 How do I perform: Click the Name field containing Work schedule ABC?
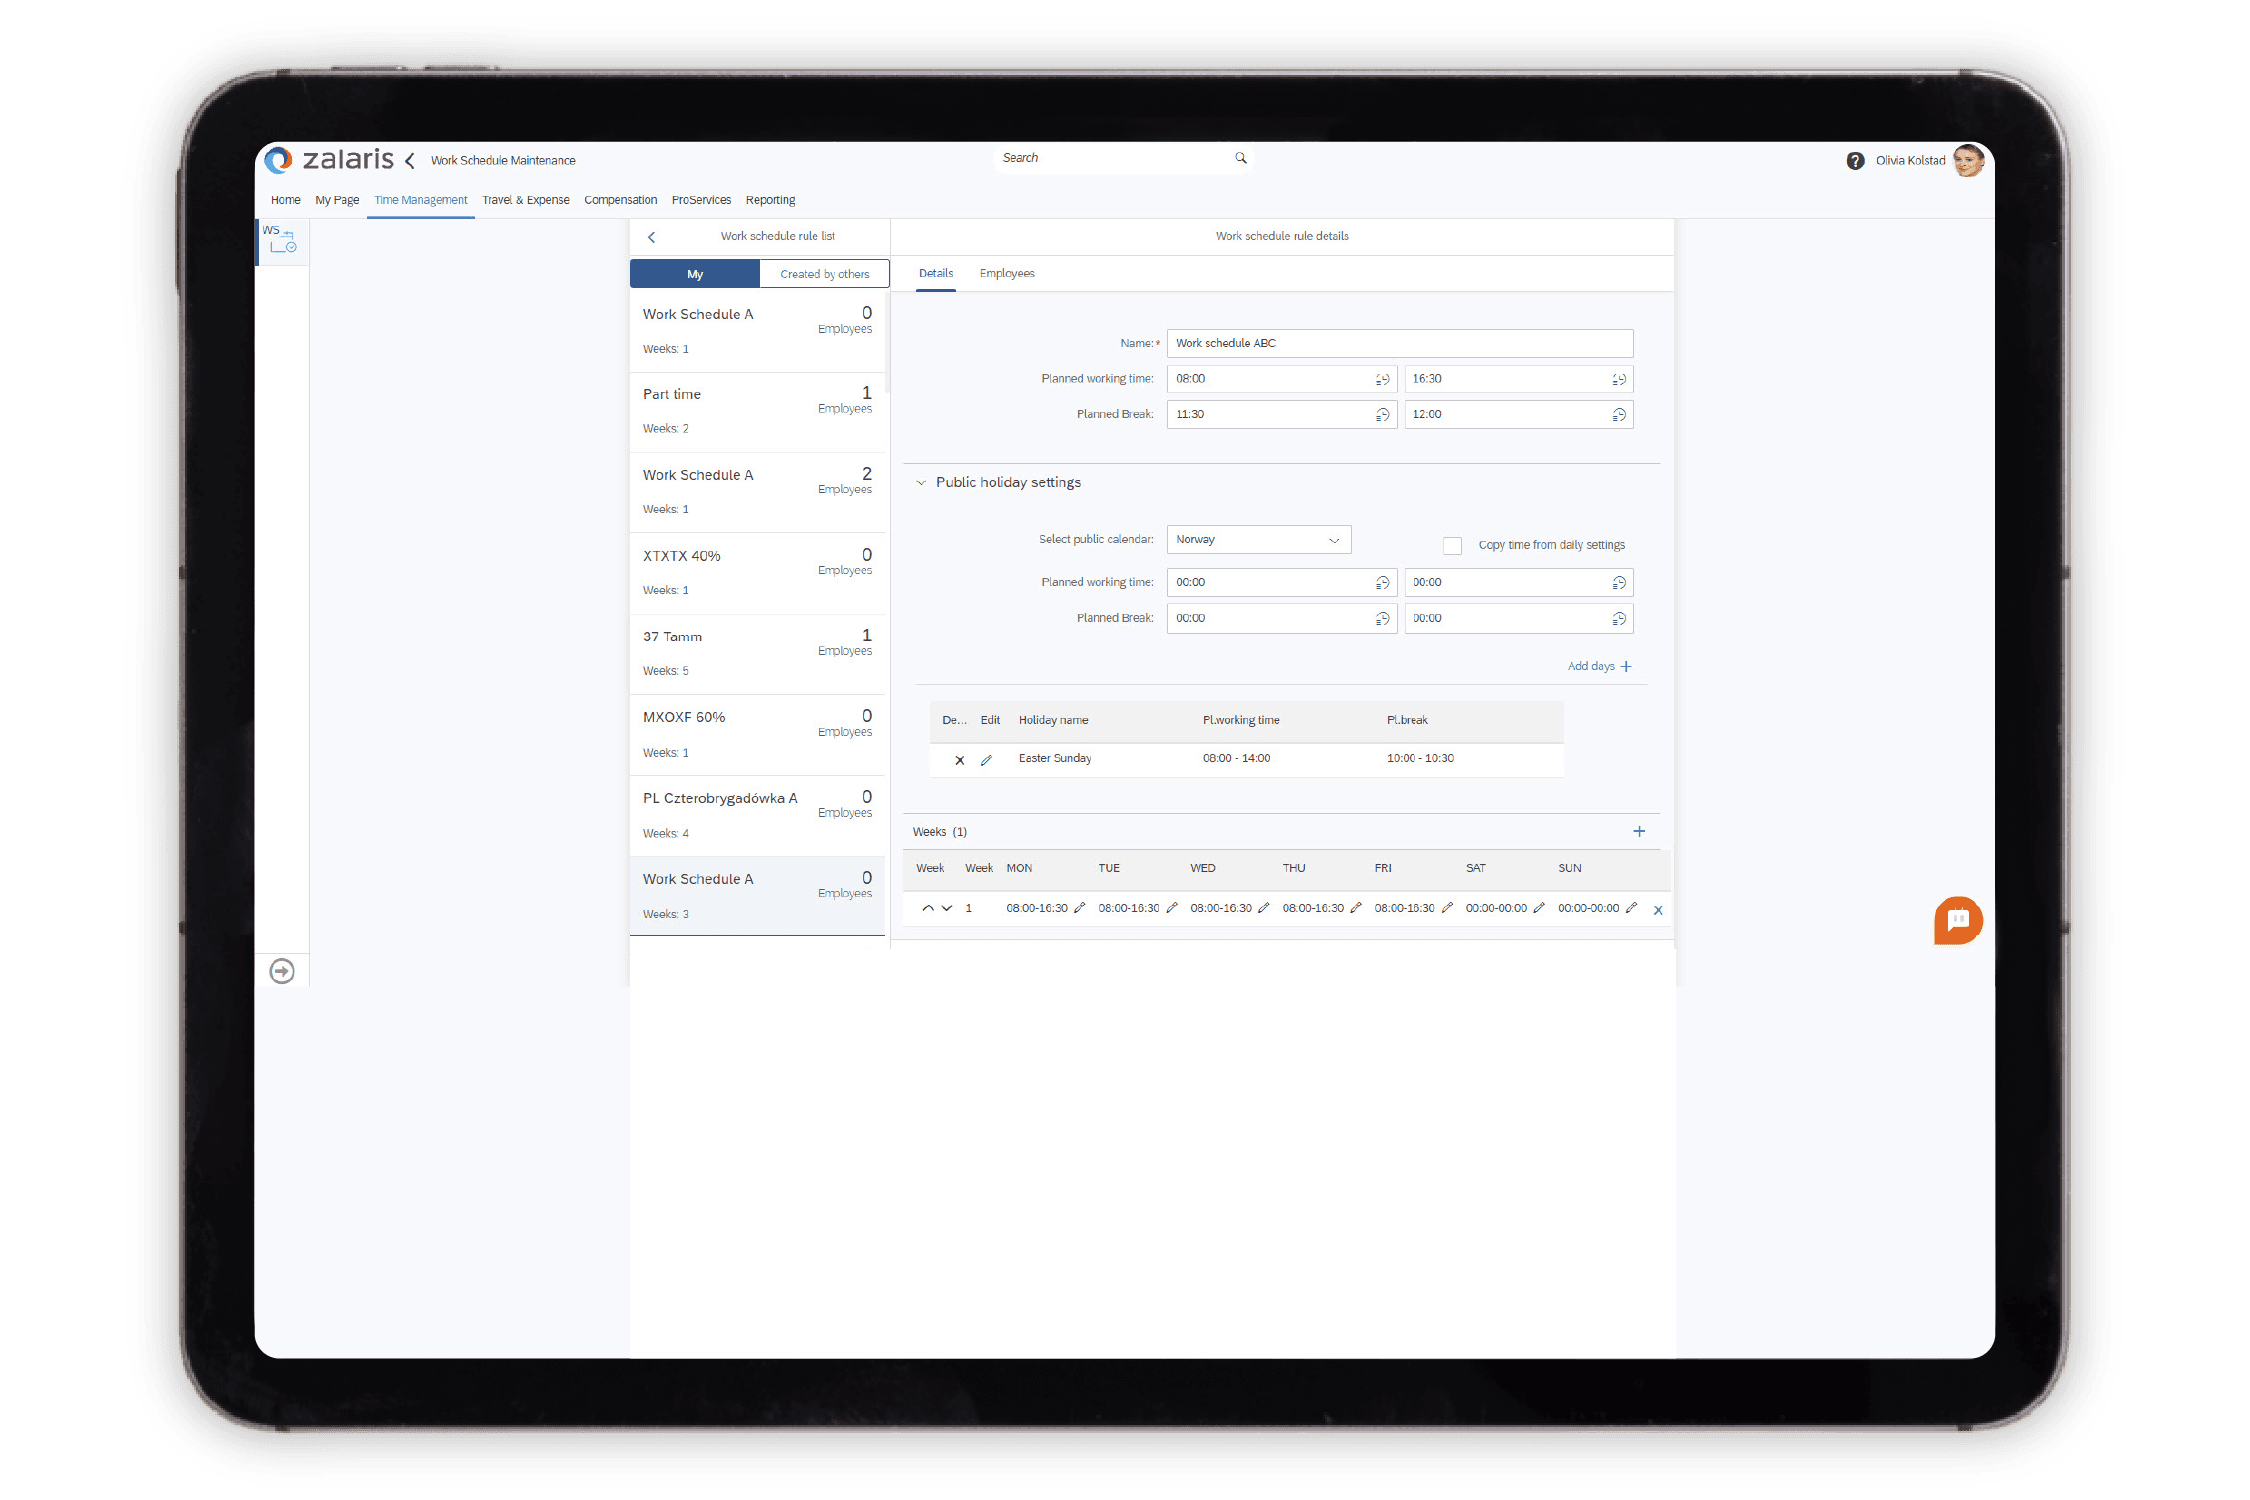tap(1398, 343)
